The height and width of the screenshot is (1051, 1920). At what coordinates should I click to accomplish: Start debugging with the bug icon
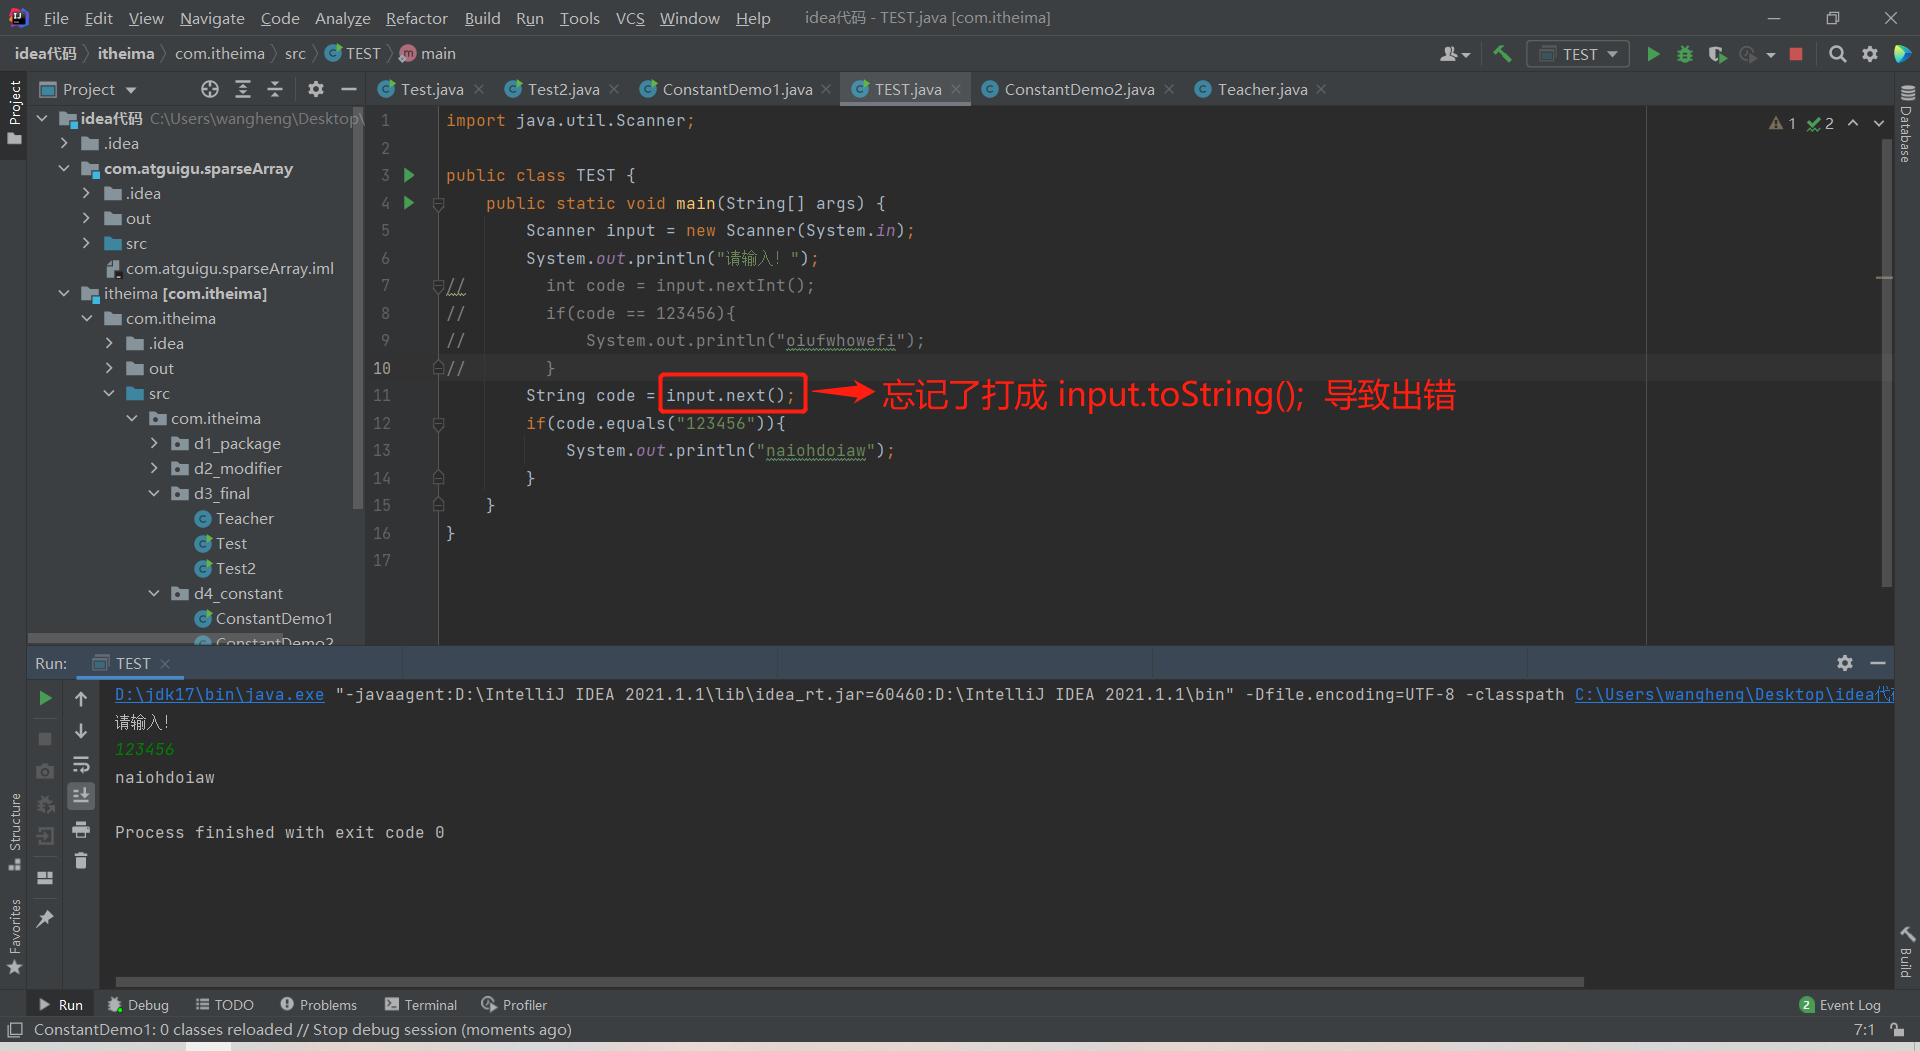click(1685, 54)
